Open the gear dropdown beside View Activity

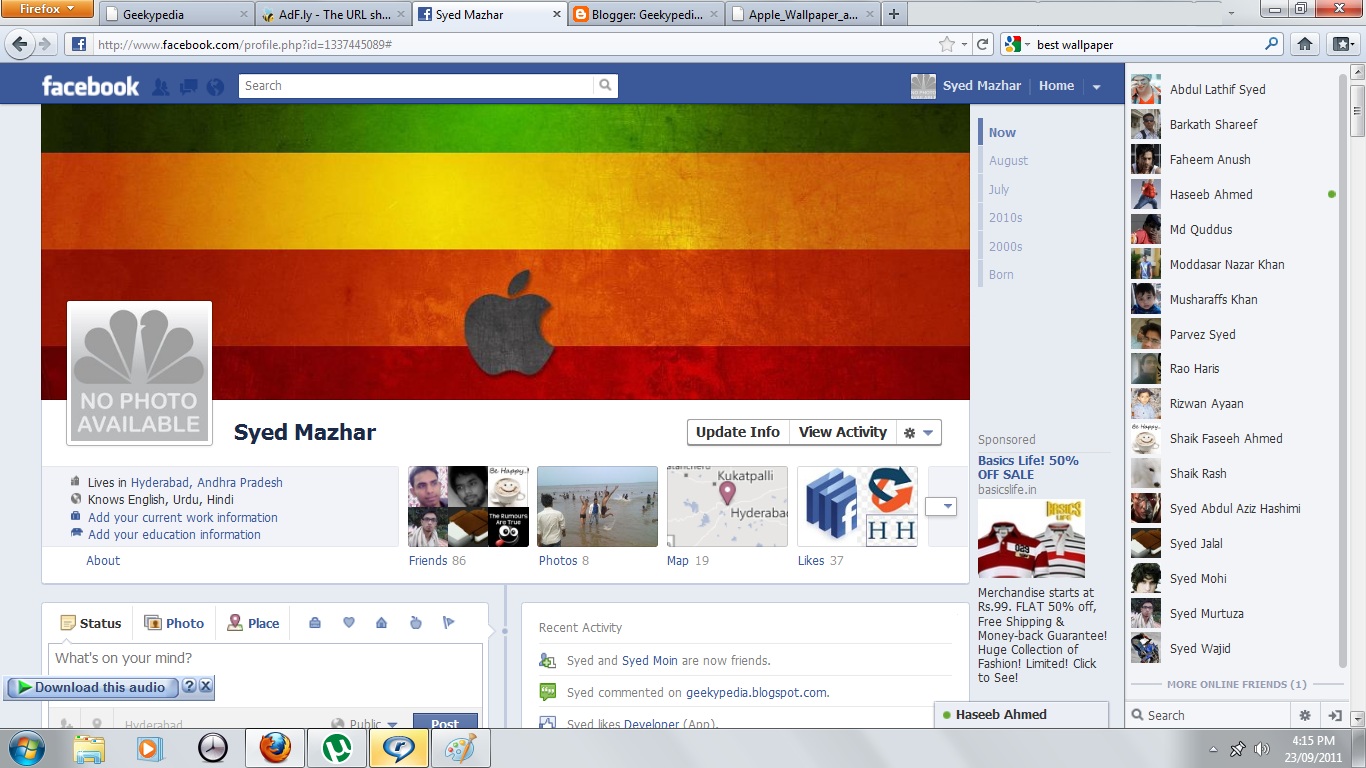click(x=916, y=432)
